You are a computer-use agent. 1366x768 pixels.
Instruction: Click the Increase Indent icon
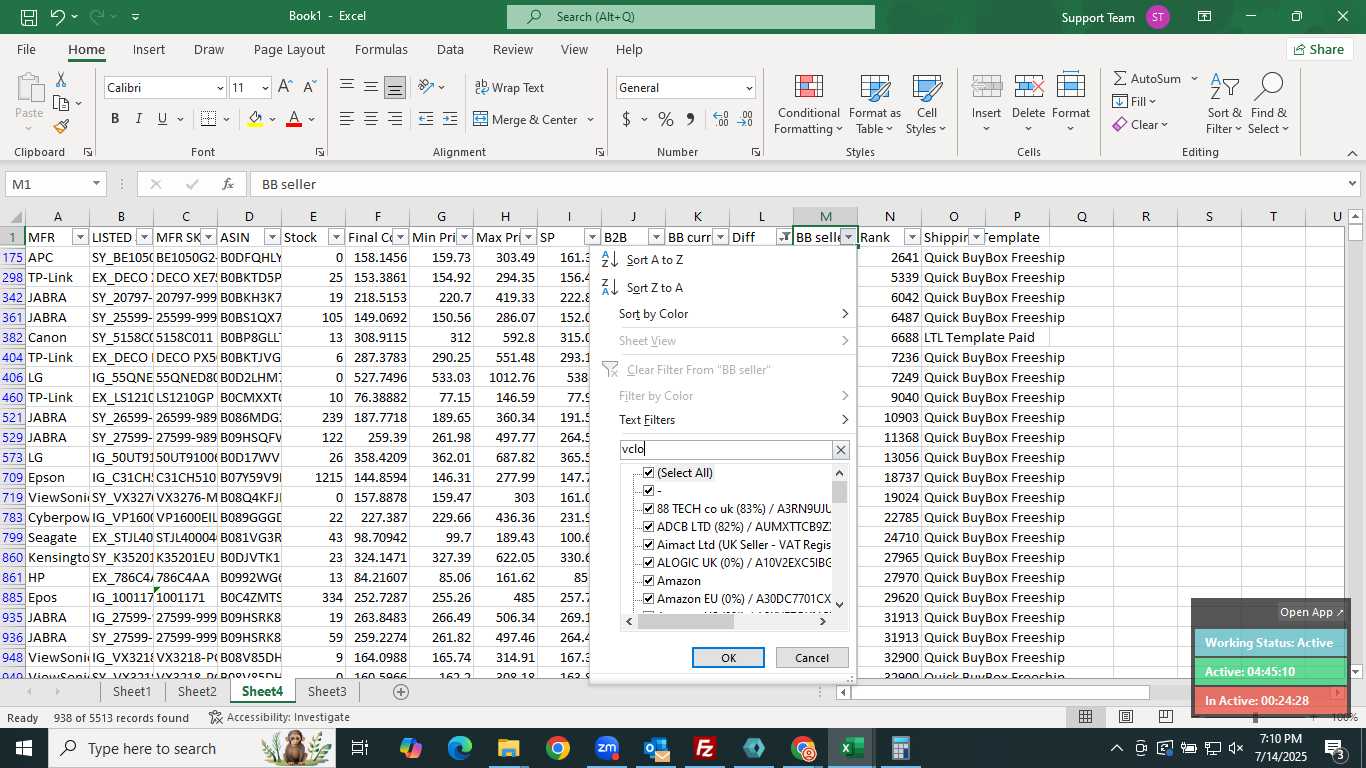point(450,119)
